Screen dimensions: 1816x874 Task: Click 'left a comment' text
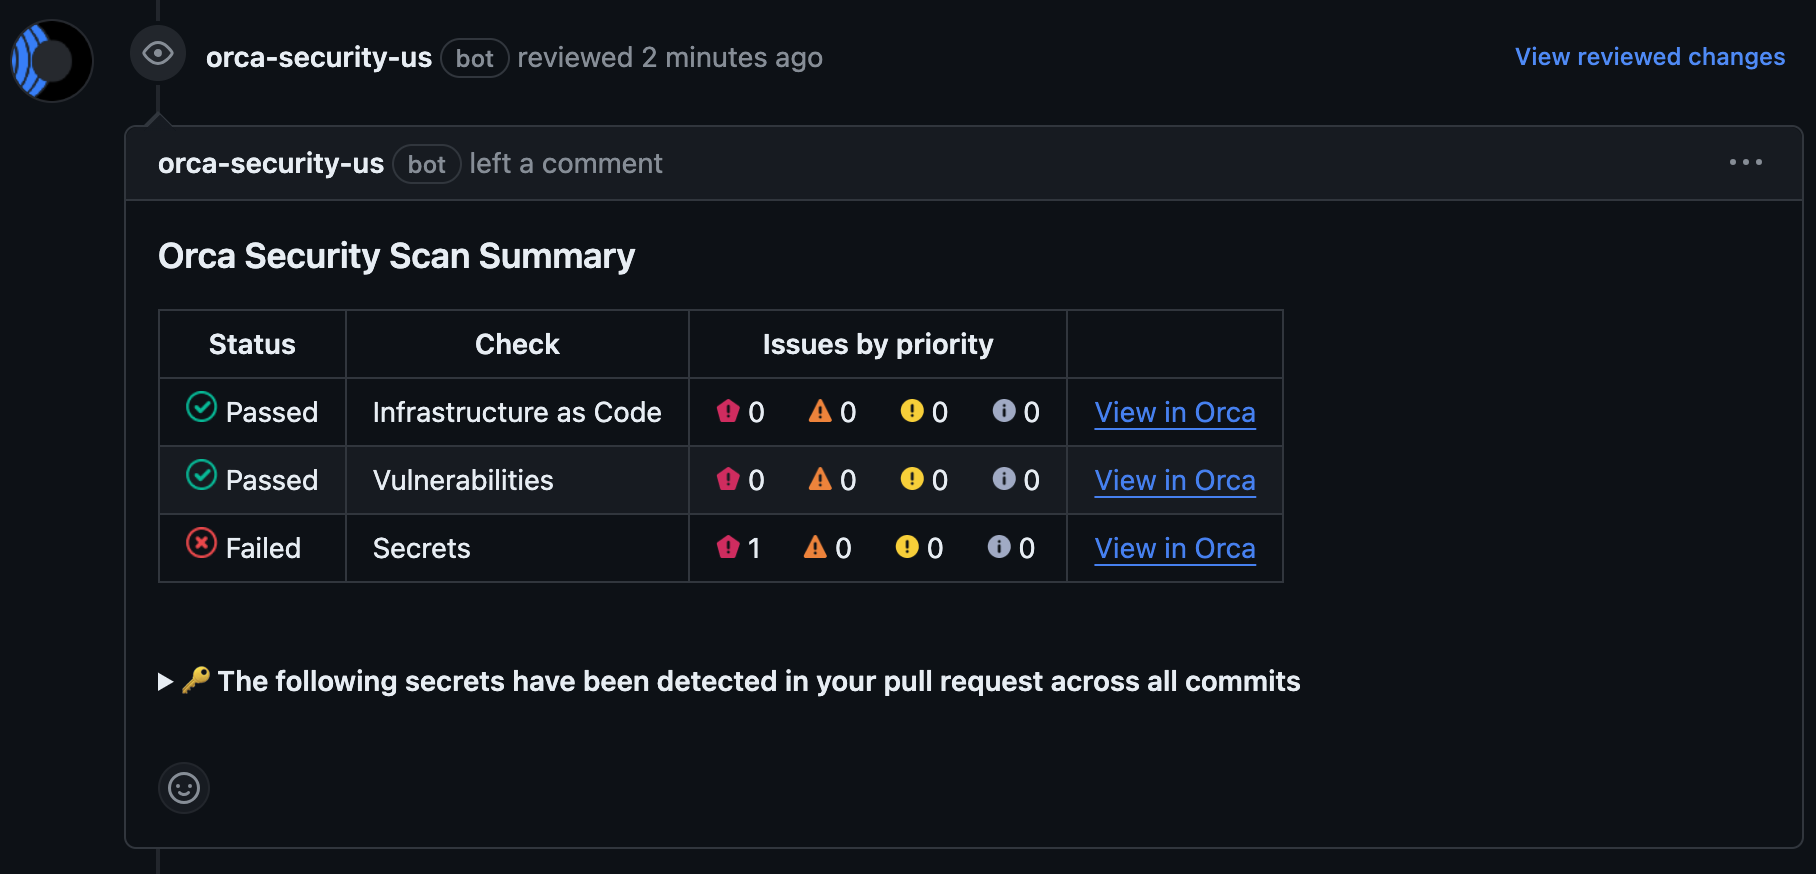click(x=566, y=164)
